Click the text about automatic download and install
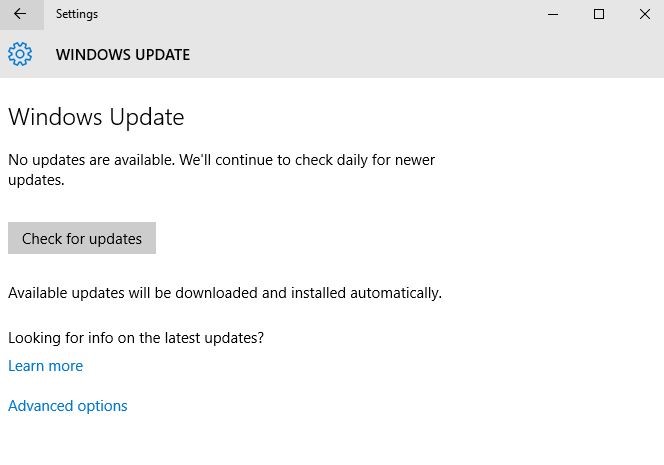This screenshot has width=664, height=465. point(225,293)
